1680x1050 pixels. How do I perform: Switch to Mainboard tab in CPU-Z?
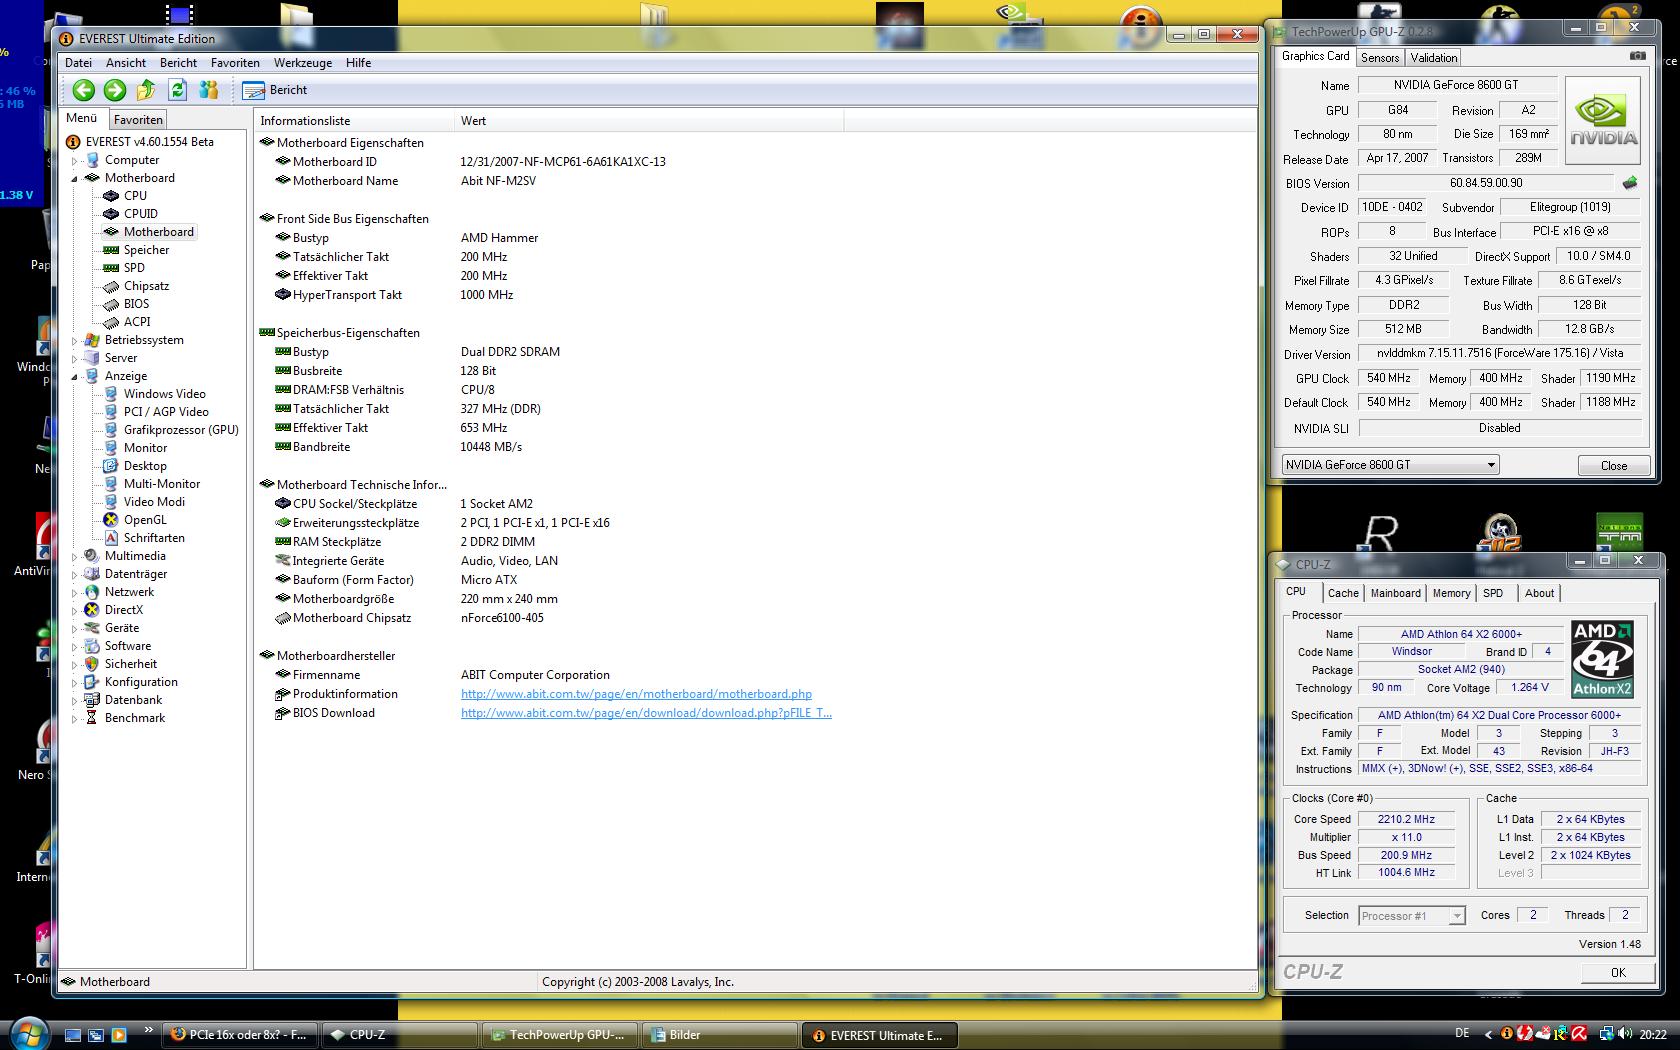point(1395,593)
